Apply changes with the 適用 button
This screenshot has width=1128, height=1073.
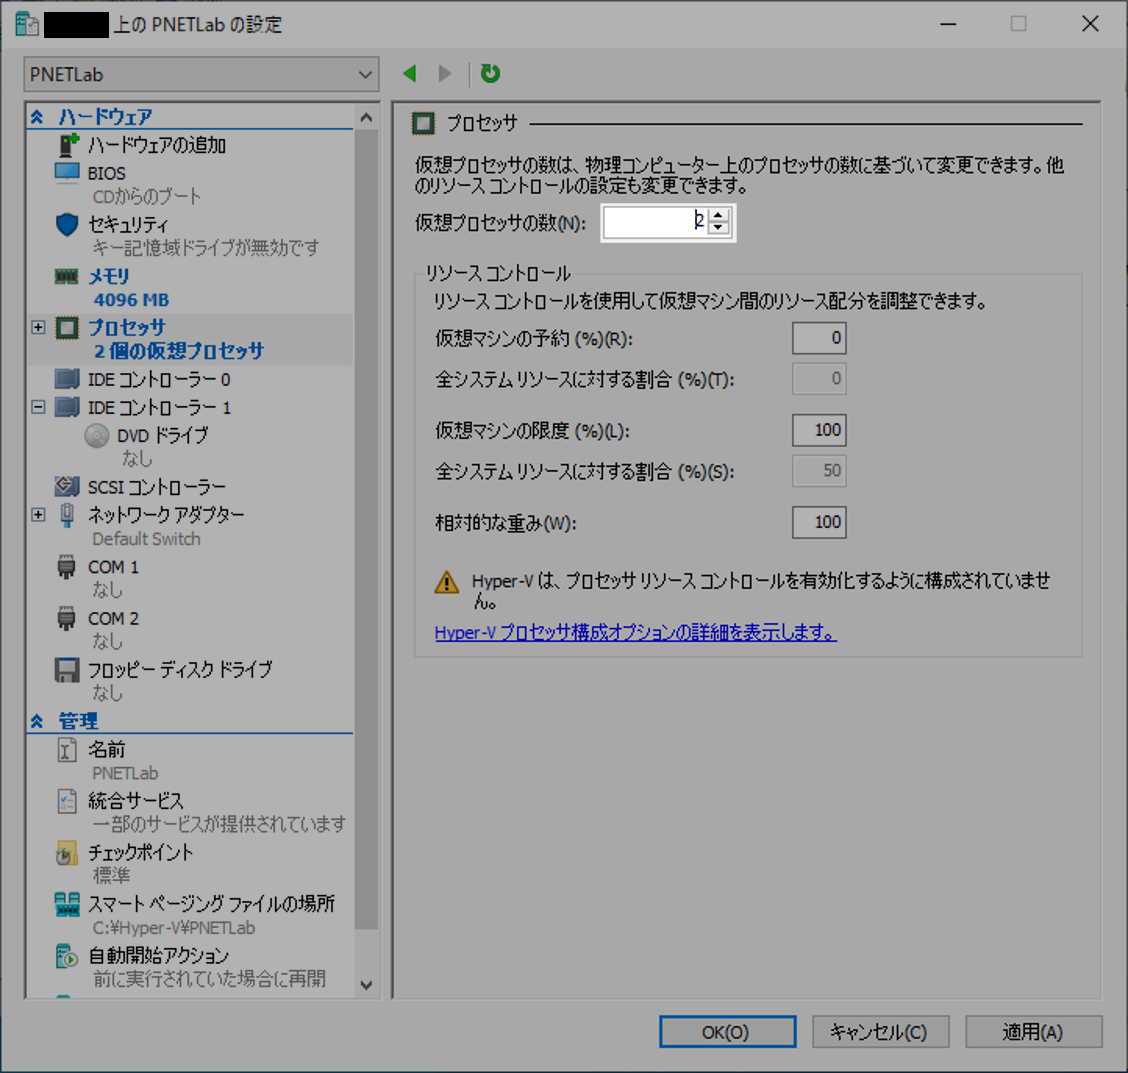pos(1033,1031)
